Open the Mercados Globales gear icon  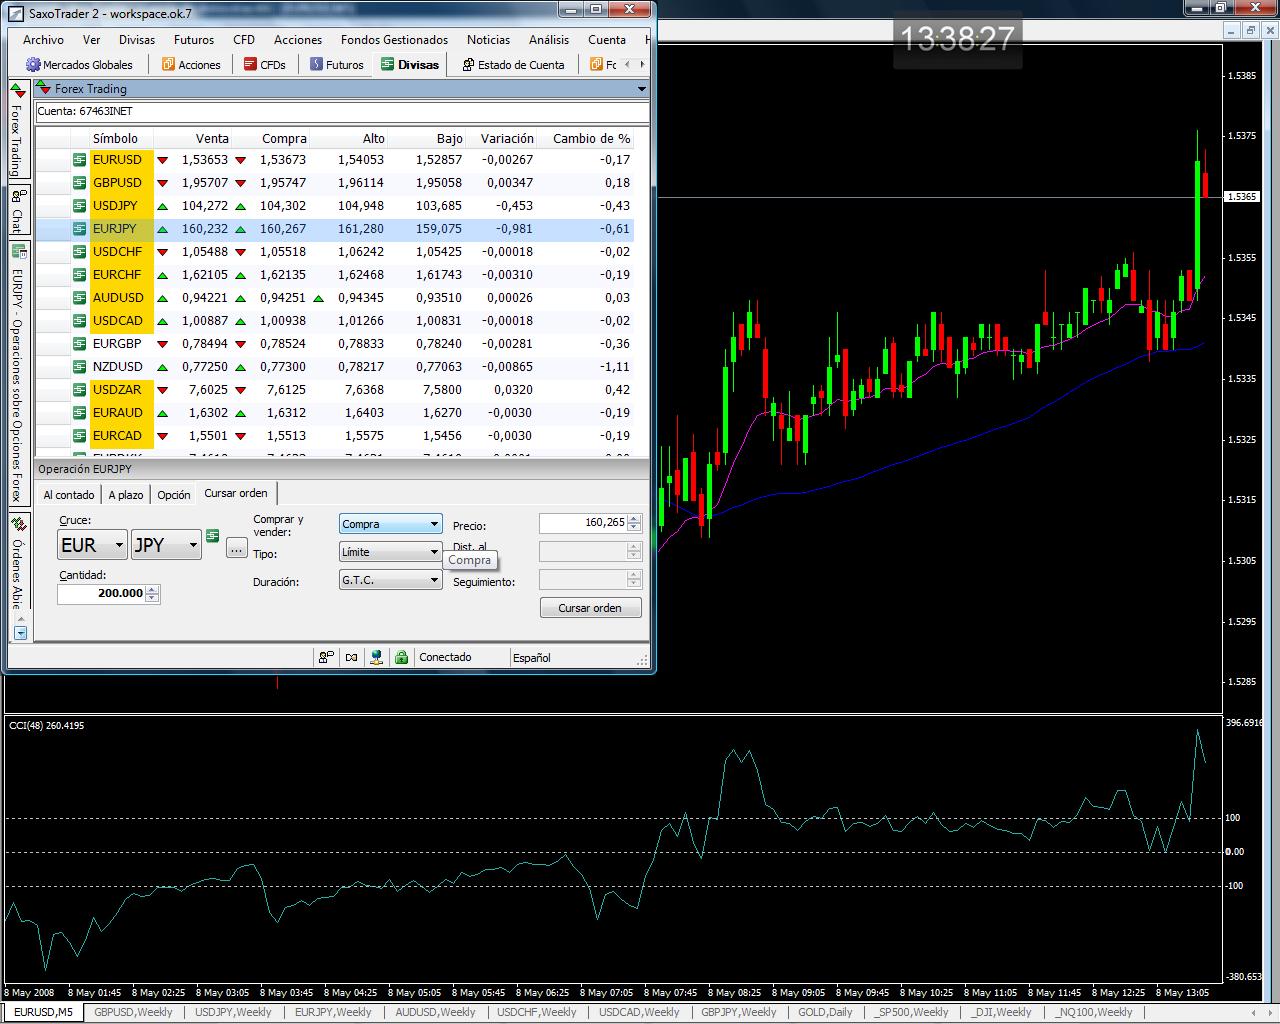33,65
